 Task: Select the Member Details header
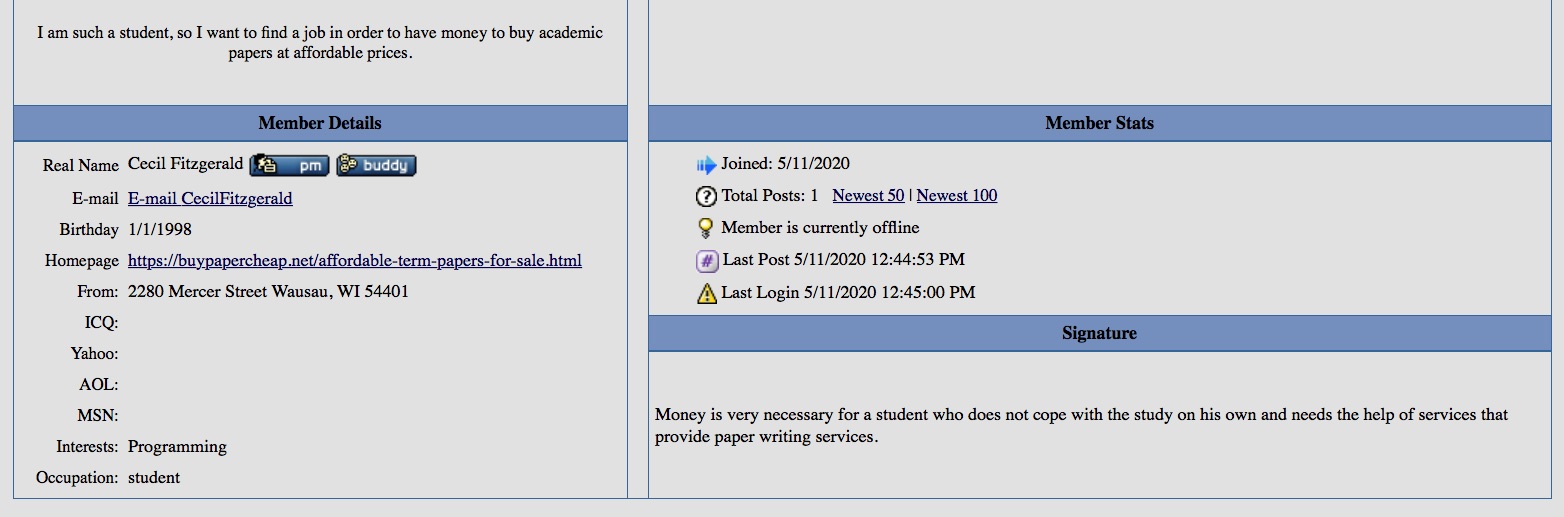[320, 124]
